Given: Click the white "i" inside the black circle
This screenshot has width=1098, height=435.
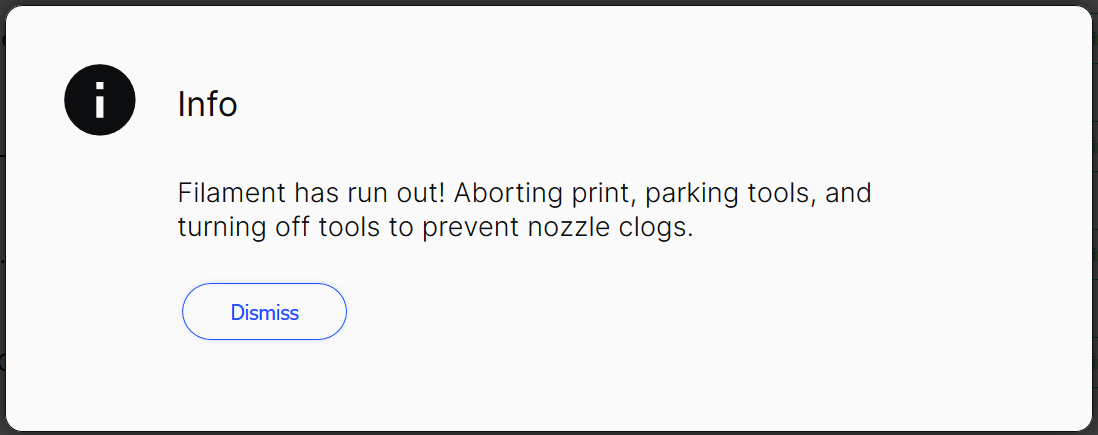Looking at the screenshot, I should coord(99,99).
